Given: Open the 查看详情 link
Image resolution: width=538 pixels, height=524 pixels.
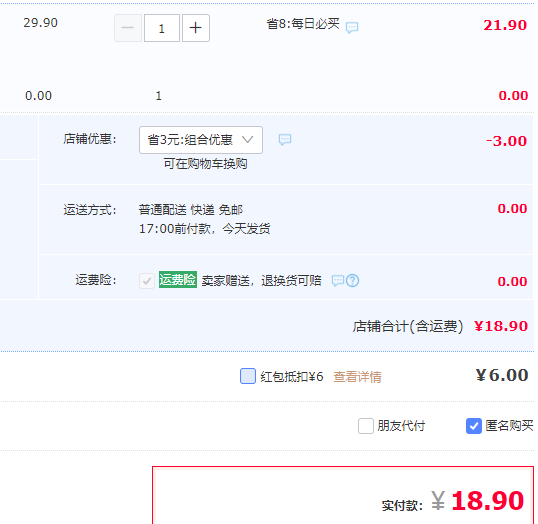Looking at the screenshot, I should pyautogui.click(x=357, y=377).
